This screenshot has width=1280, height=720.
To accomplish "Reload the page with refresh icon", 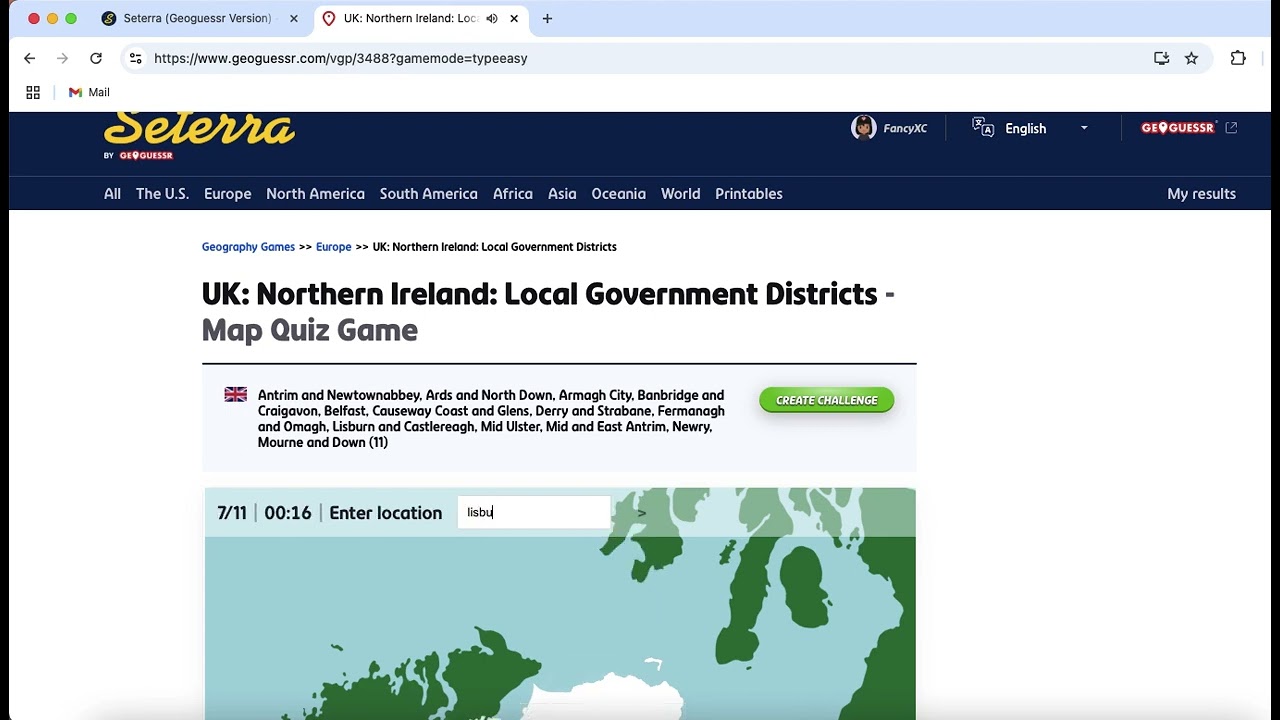I will [96, 58].
